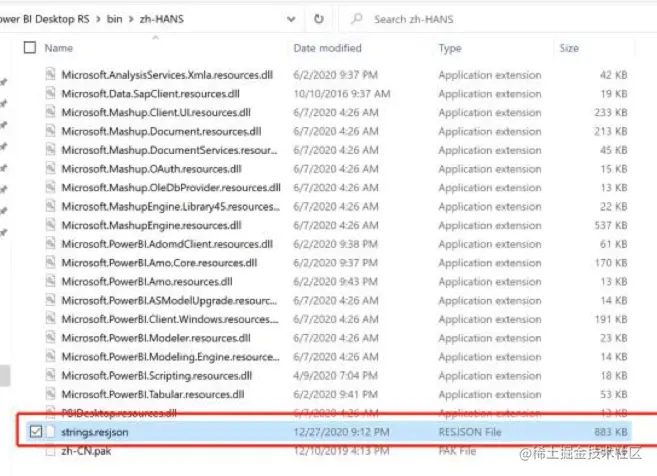Viewport: 657px width, 476px height.
Task: Click icon of Microsoft.PowerBI.AdomdClient.resources.dll
Action: tap(51, 243)
